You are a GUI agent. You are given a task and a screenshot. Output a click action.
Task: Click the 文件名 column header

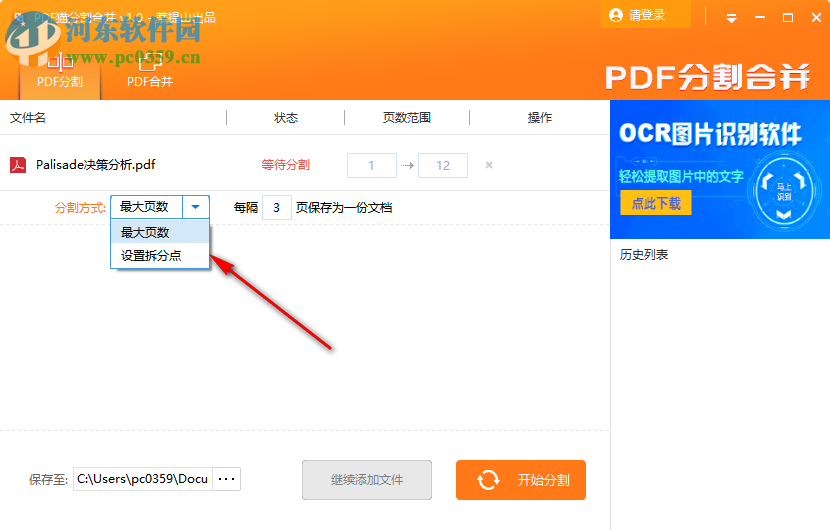(x=28, y=118)
